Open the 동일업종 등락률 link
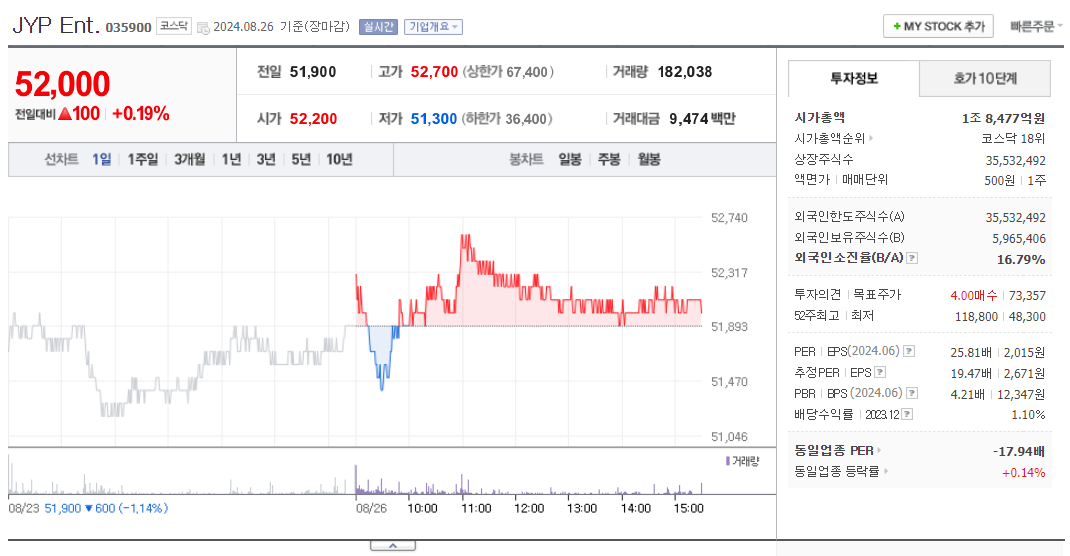Image resolution: width=1070 pixels, height=556 pixels. [x=837, y=471]
